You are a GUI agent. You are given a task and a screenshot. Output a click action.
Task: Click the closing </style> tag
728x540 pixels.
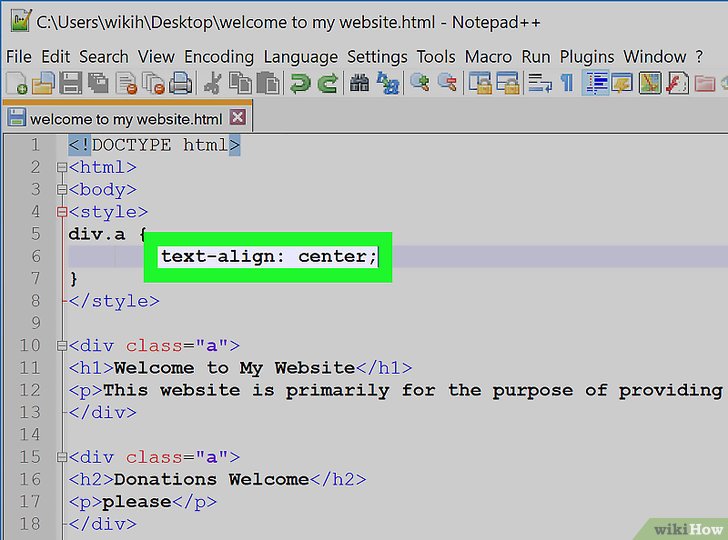(114, 301)
